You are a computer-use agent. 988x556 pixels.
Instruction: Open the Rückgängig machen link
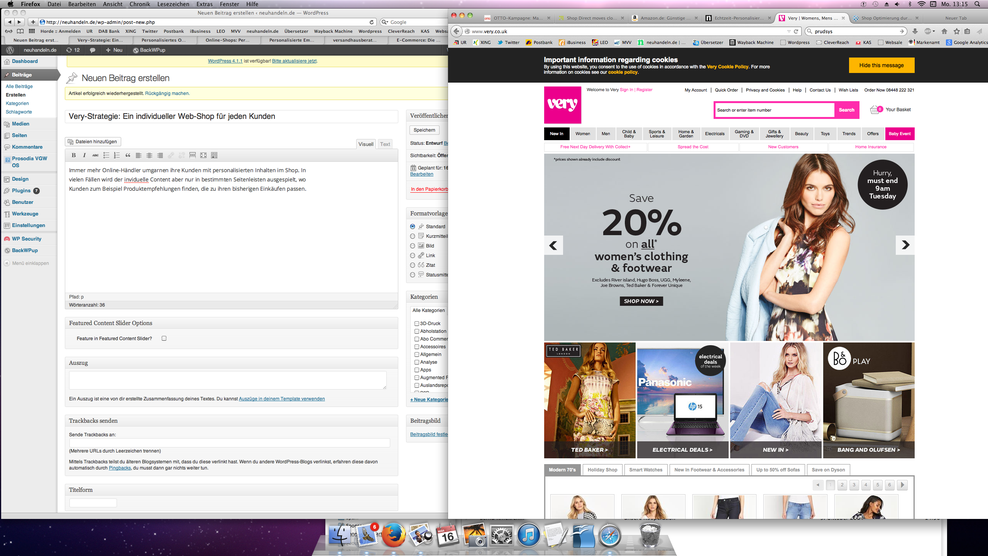167,93
